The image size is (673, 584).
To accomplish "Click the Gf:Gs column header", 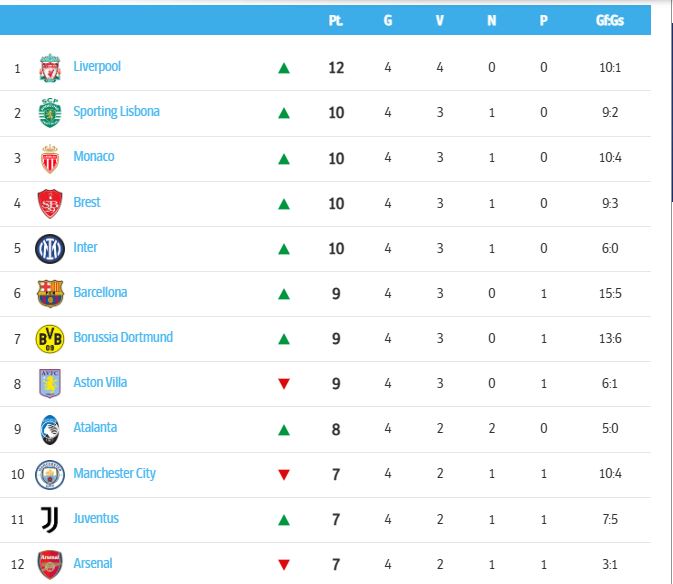I will [610, 20].
